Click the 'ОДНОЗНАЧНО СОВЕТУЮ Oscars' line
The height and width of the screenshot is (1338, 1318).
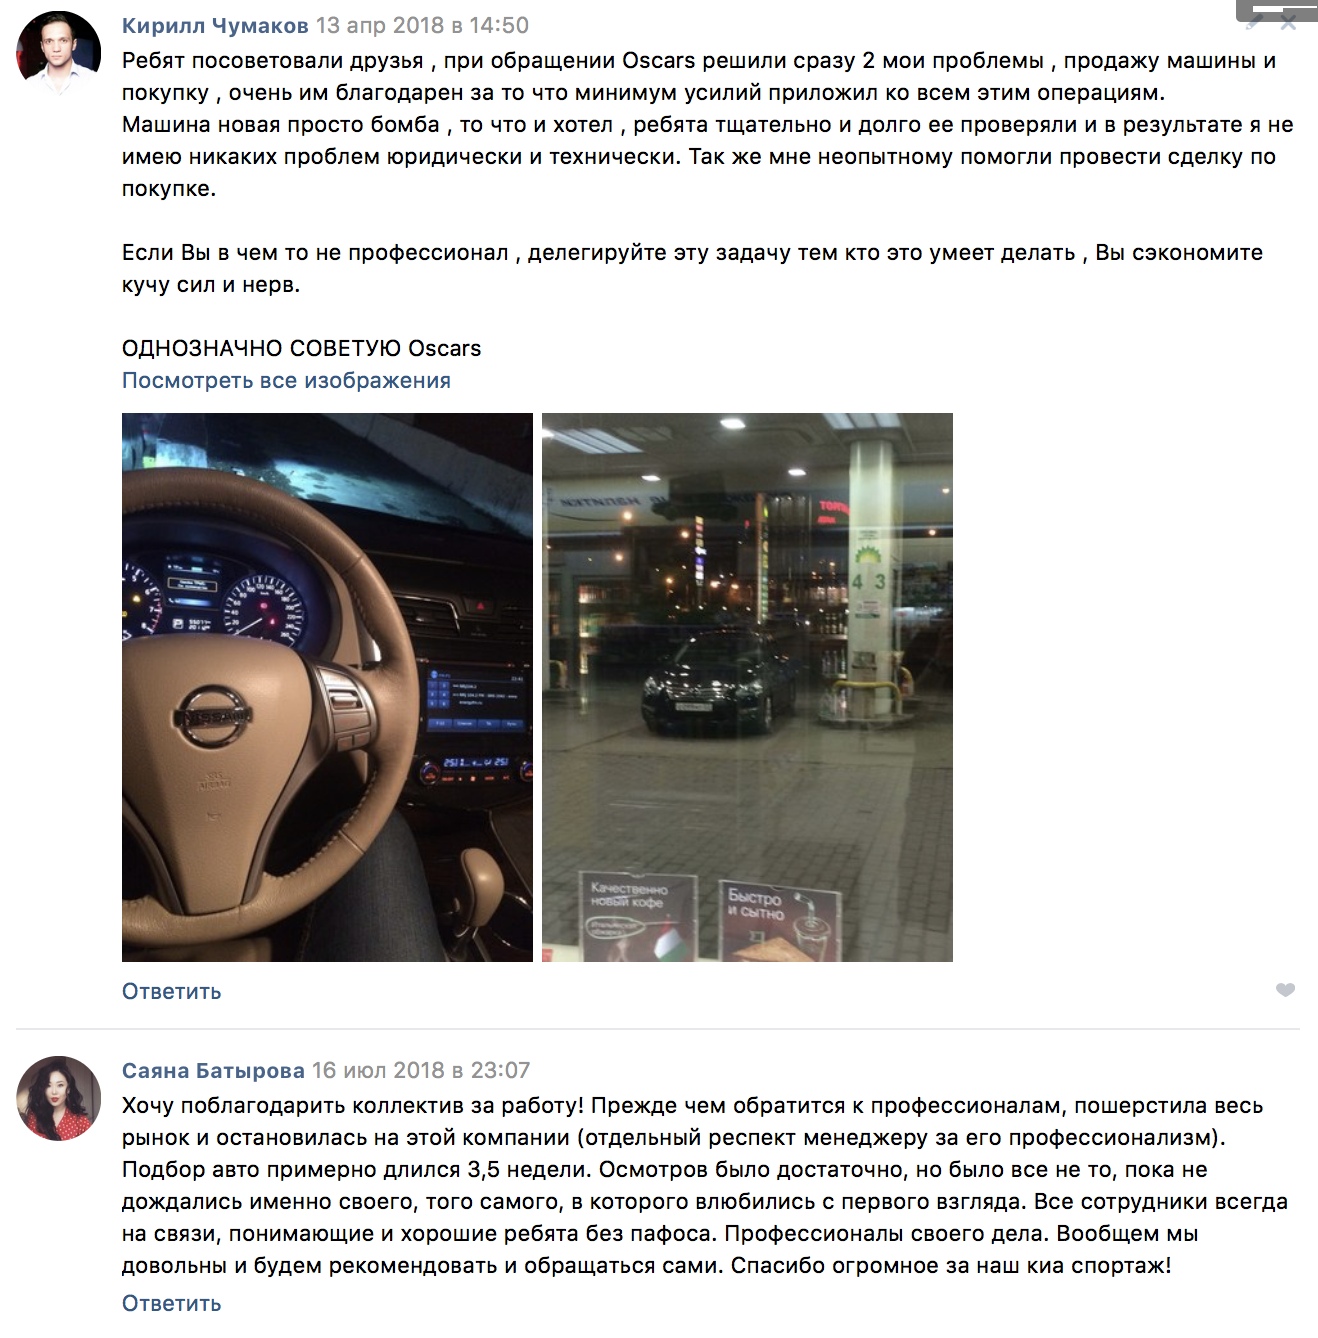tap(301, 348)
